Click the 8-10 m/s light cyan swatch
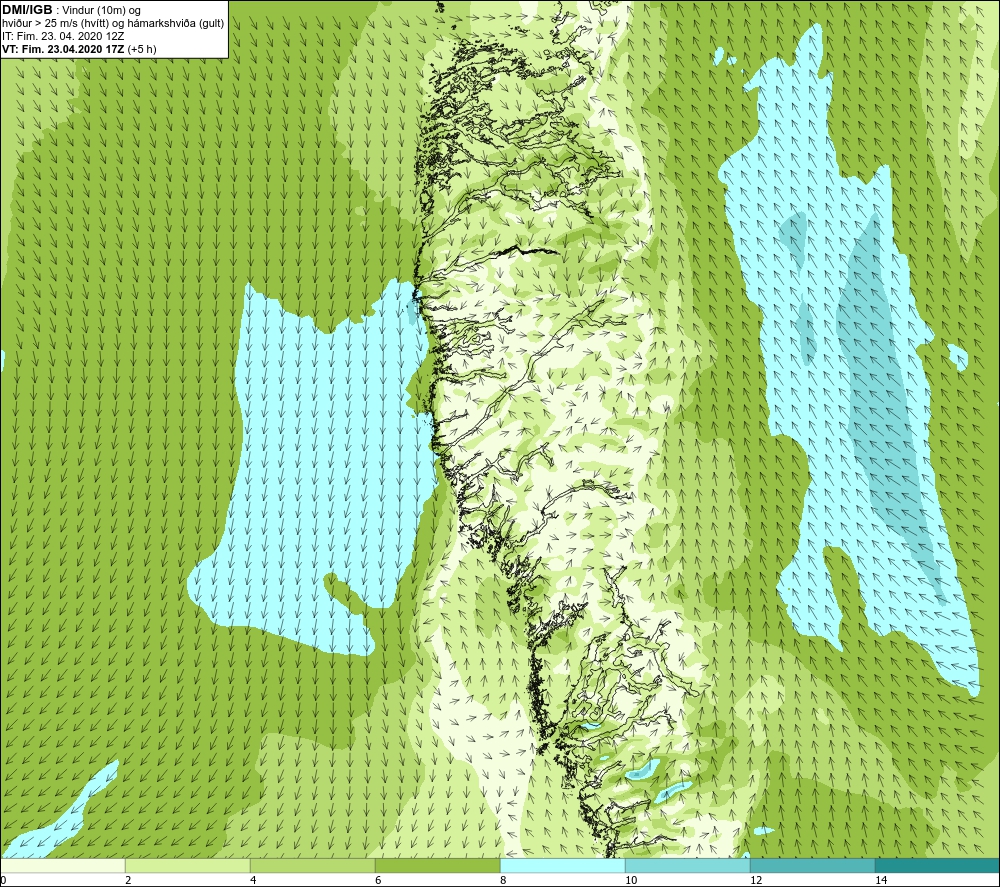 click(562, 865)
